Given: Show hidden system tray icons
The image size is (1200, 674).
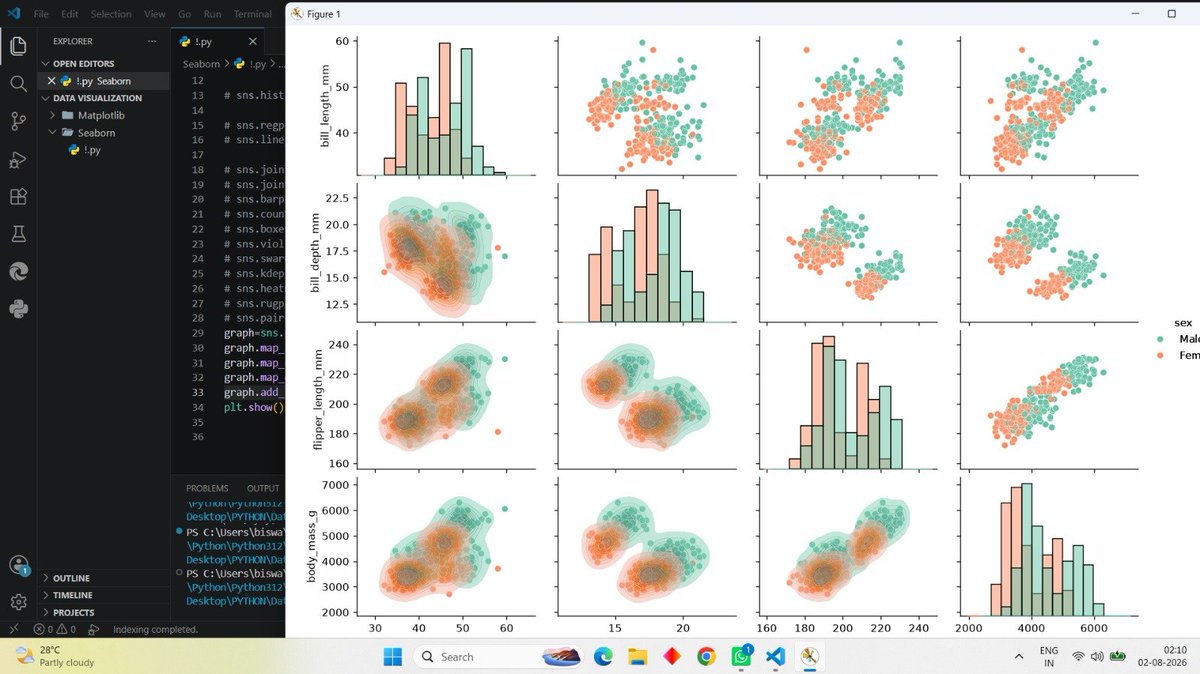Looking at the screenshot, I should coord(1019,656).
